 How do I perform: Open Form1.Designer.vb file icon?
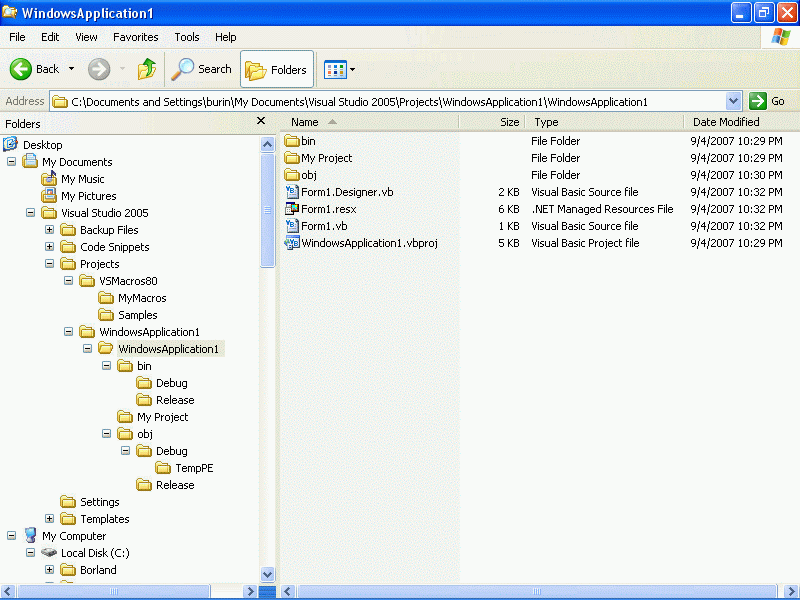point(292,192)
